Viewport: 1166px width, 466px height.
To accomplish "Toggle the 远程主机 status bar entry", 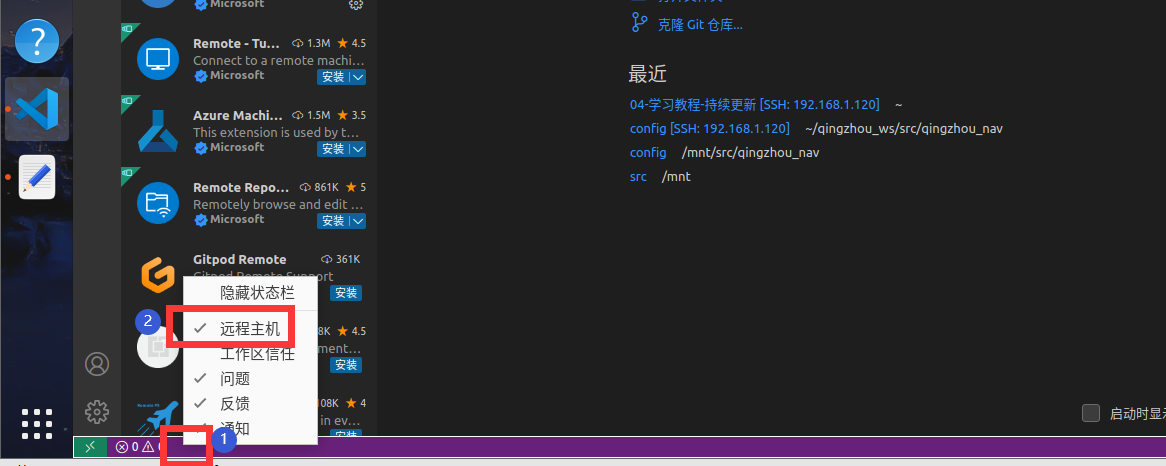I will 250,328.
